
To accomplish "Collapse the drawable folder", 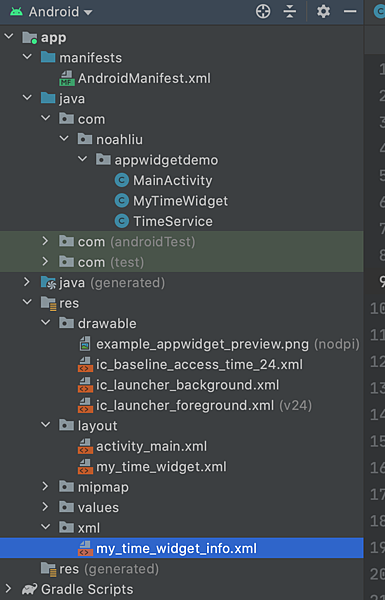I will click(x=46, y=323).
